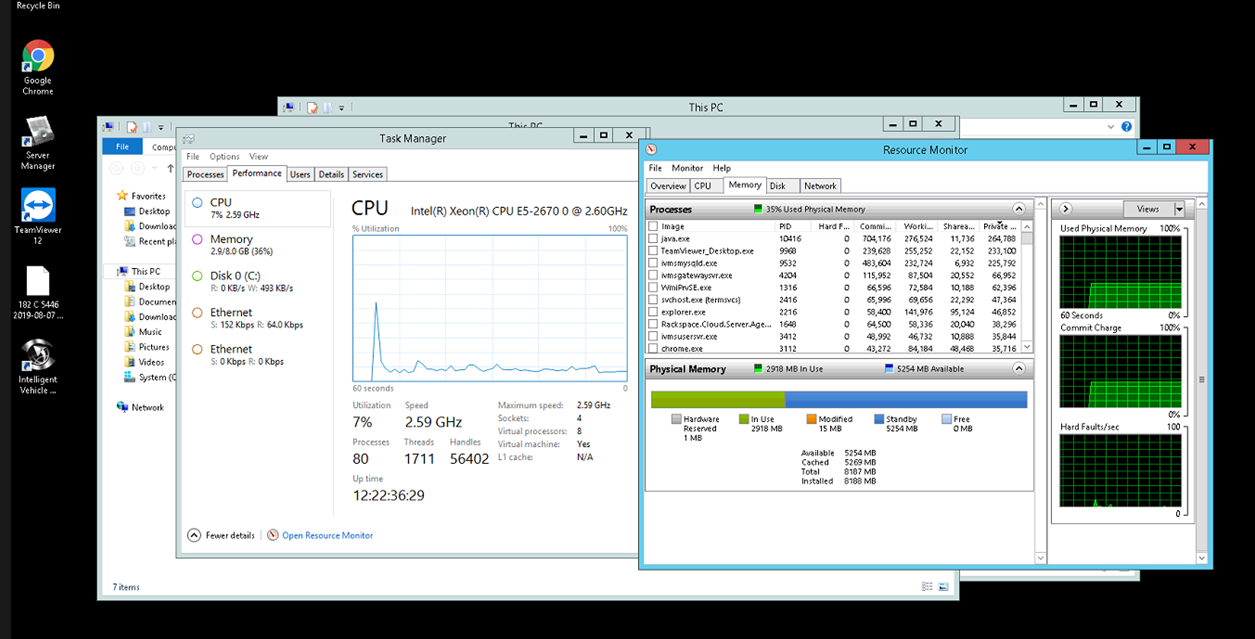The width and height of the screenshot is (1255, 639).
Task: Select the CPU circle icon in Task Manager
Action: [197, 203]
